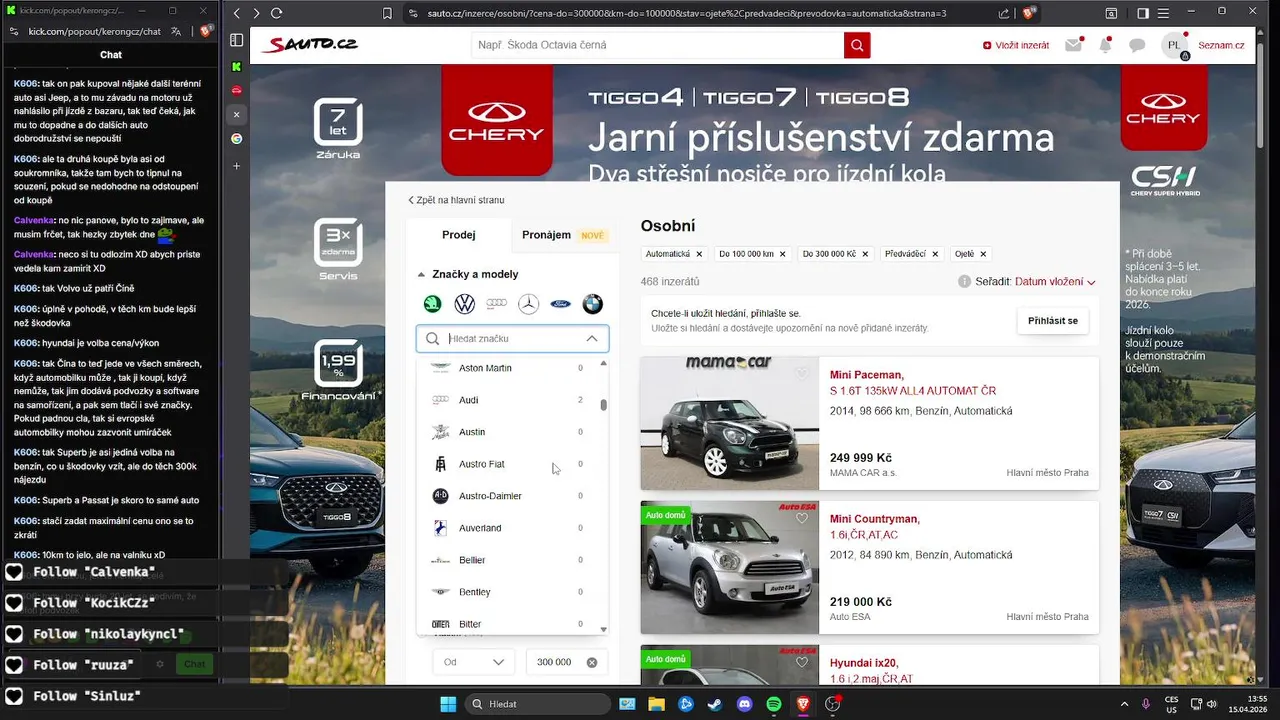Open Steam from the taskbar

[x=715, y=704]
